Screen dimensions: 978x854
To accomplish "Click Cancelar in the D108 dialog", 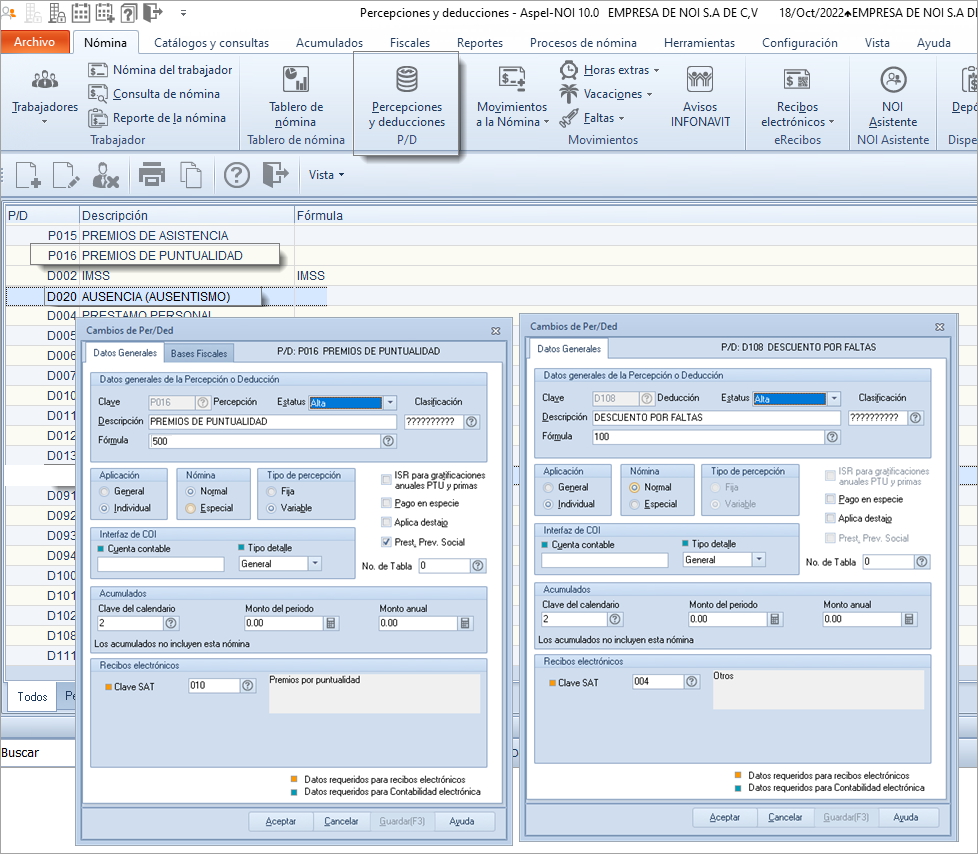I will (785, 817).
